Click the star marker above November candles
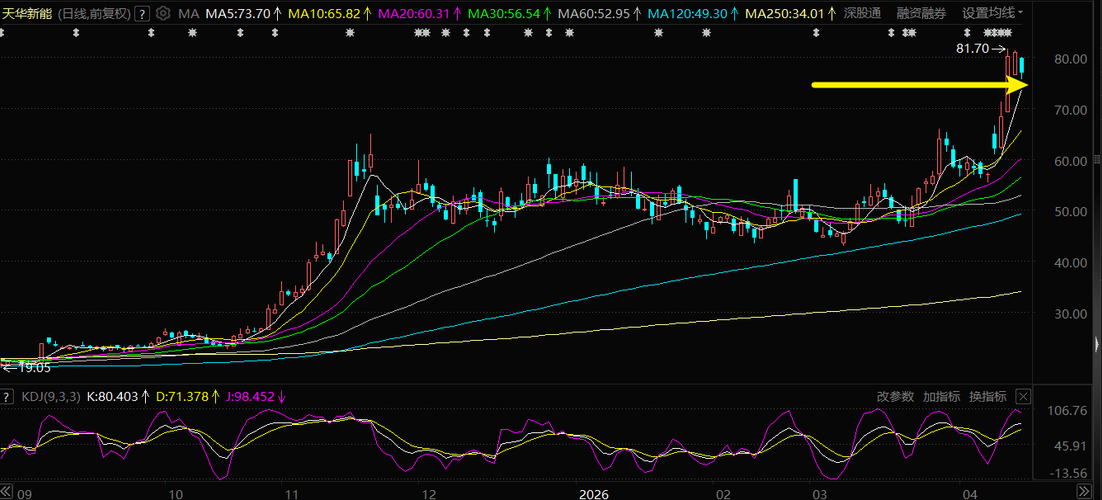 (350, 33)
